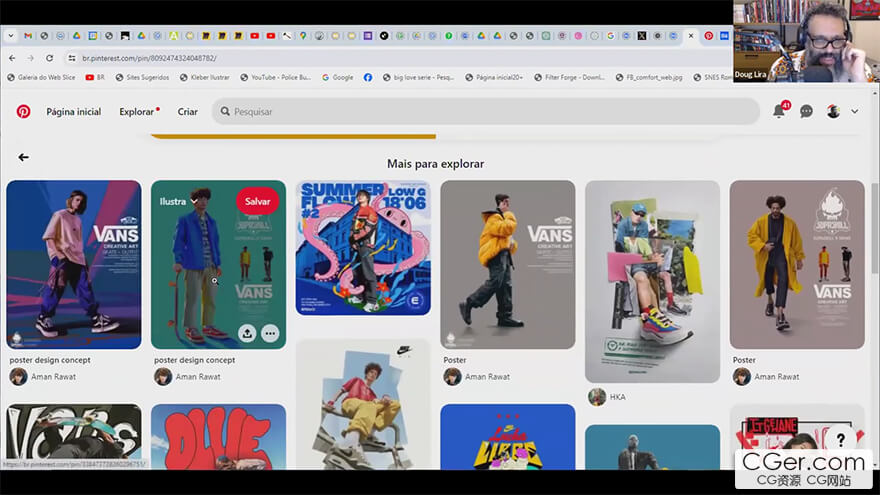This screenshot has height=495, width=880.
Task: Click the HKA author name
Action: pos(617,397)
